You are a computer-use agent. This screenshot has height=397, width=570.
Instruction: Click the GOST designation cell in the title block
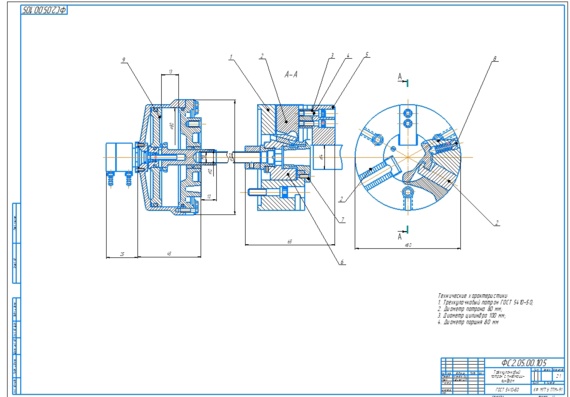508,390
